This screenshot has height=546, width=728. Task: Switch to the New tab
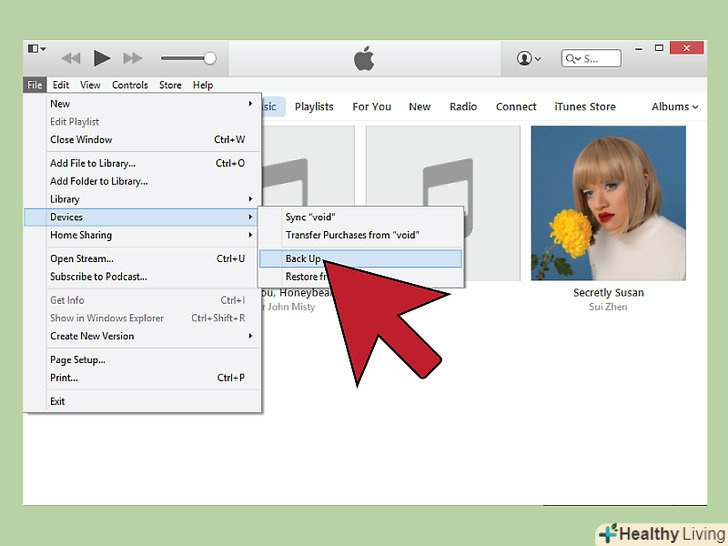(x=420, y=107)
